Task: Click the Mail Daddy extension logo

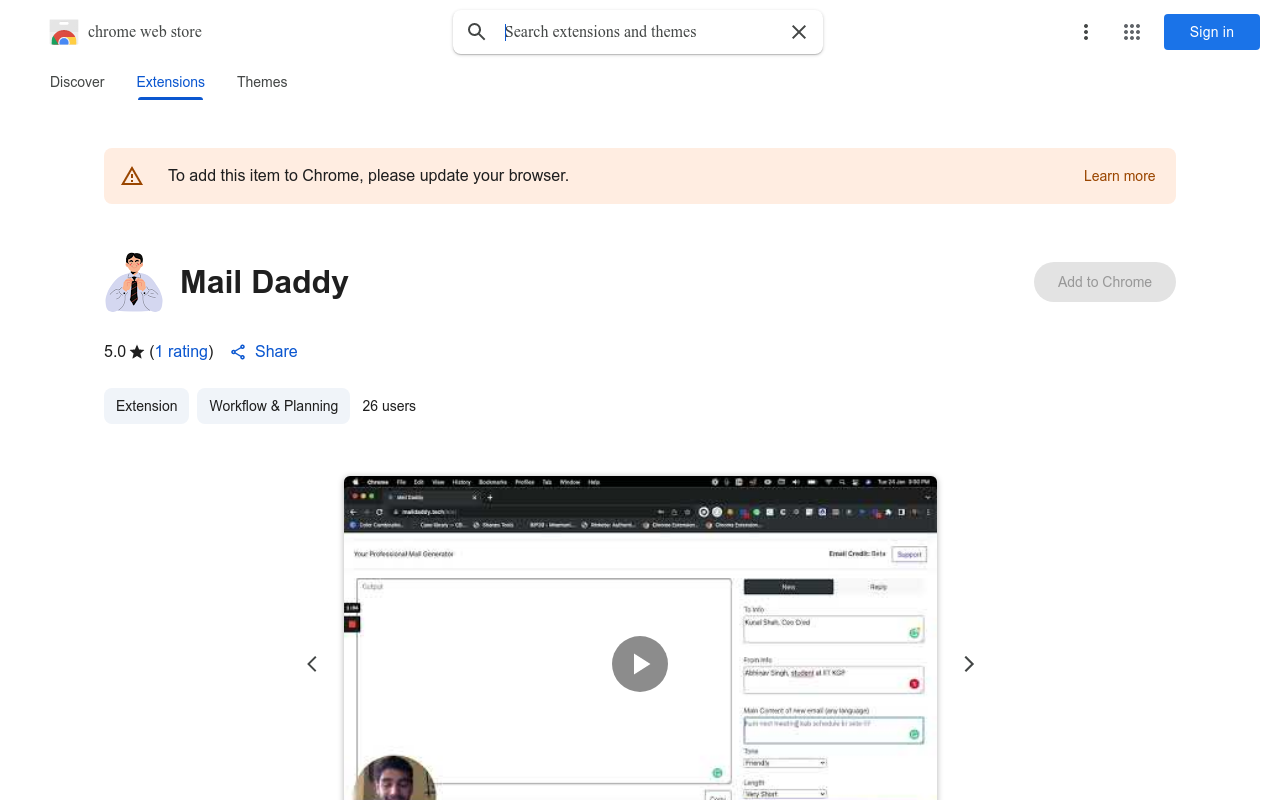Action: click(134, 282)
